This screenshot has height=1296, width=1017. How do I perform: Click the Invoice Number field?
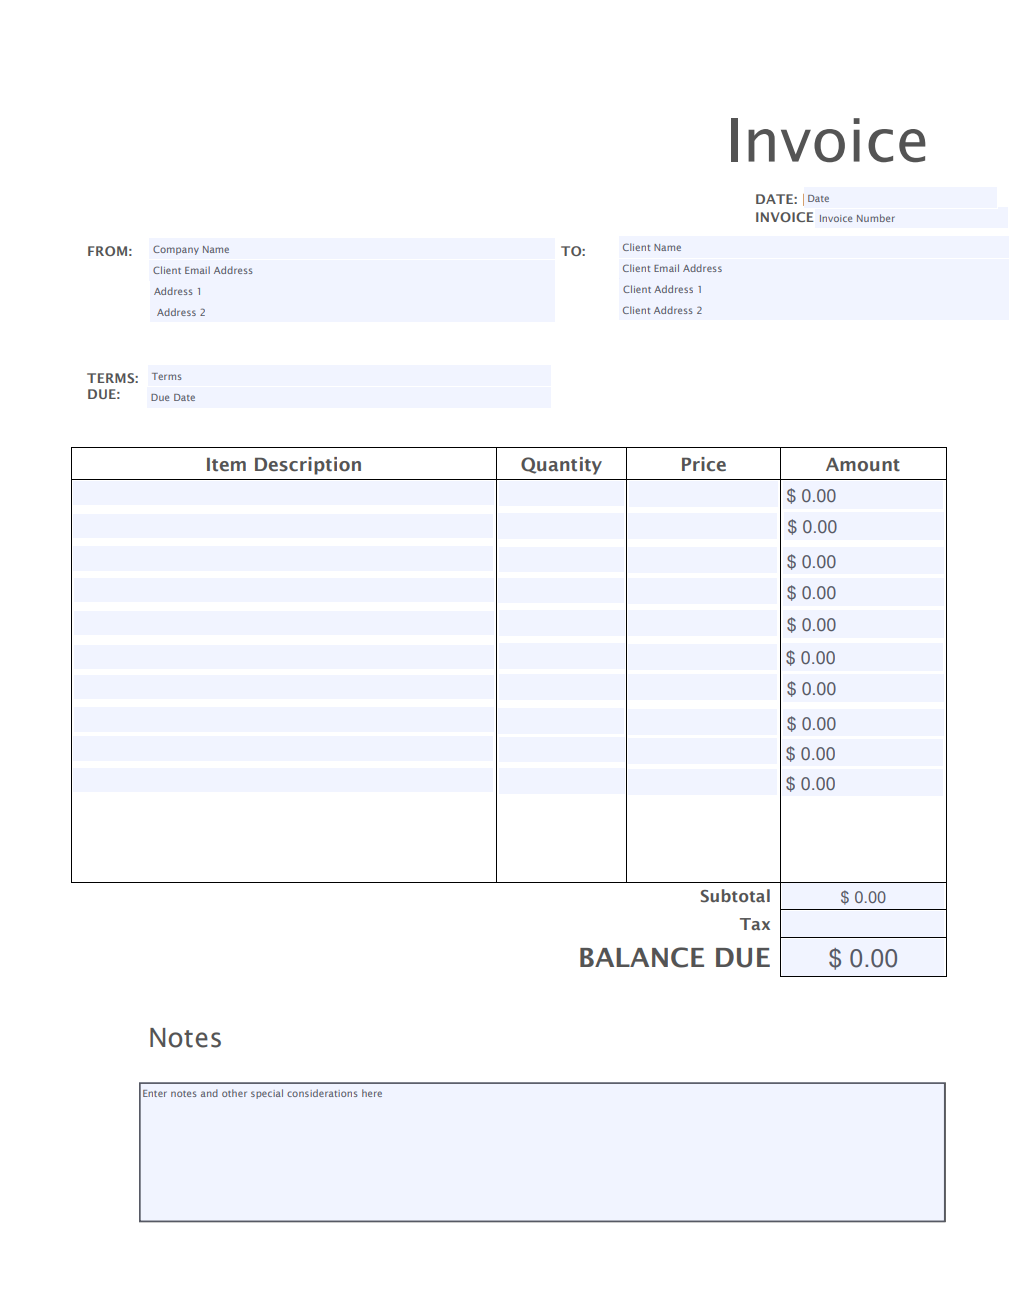[x=910, y=218]
